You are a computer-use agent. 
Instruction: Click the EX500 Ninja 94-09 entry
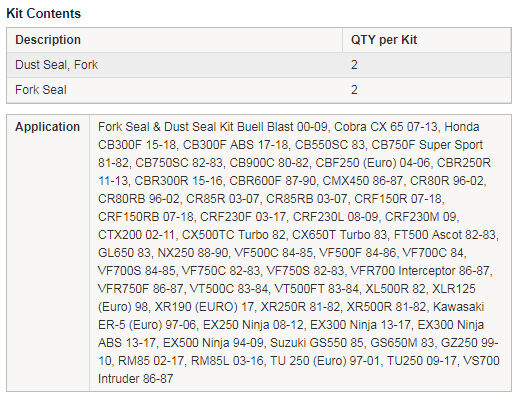[x=213, y=343]
